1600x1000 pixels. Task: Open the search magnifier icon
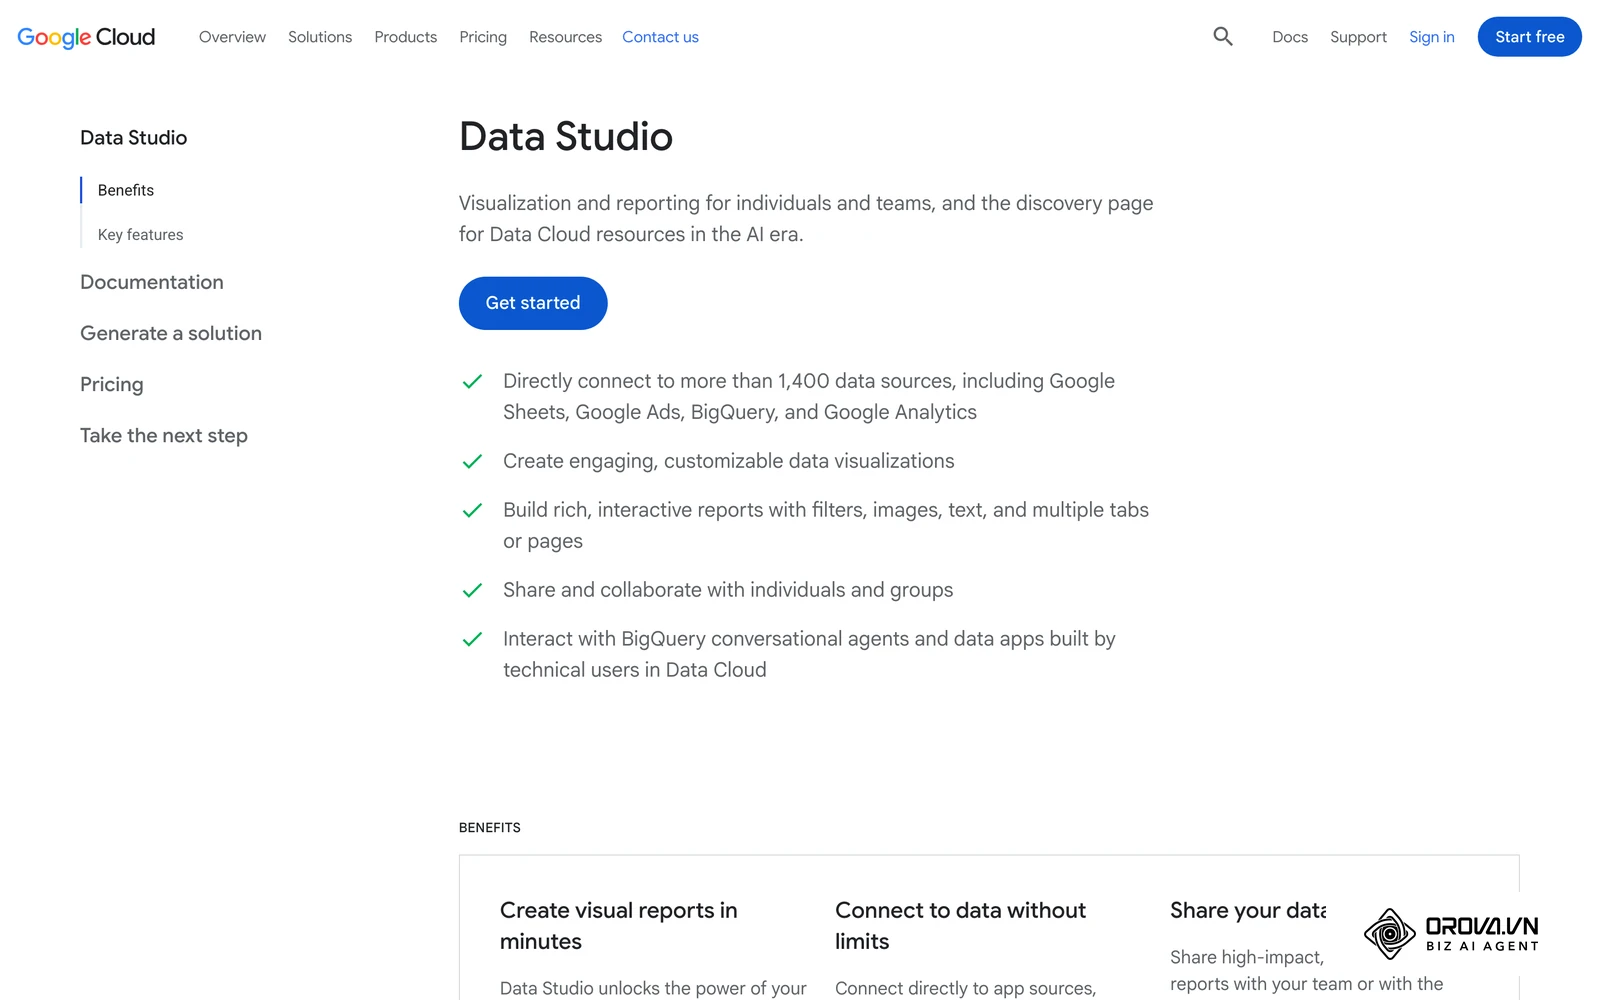point(1223,37)
